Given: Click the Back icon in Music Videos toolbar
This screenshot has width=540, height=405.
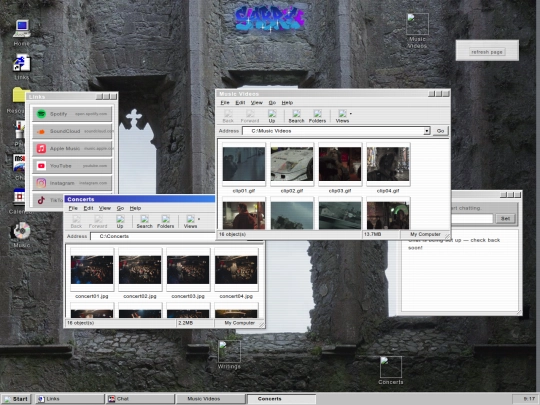Looking at the screenshot, I should coord(228,116).
